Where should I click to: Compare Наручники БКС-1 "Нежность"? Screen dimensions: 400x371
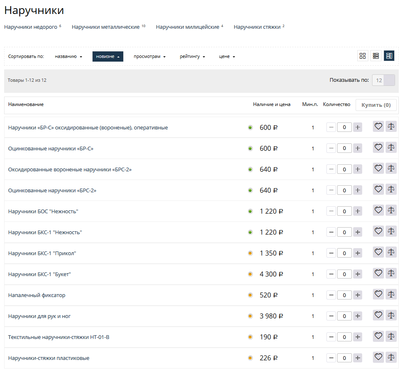coord(391,231)
